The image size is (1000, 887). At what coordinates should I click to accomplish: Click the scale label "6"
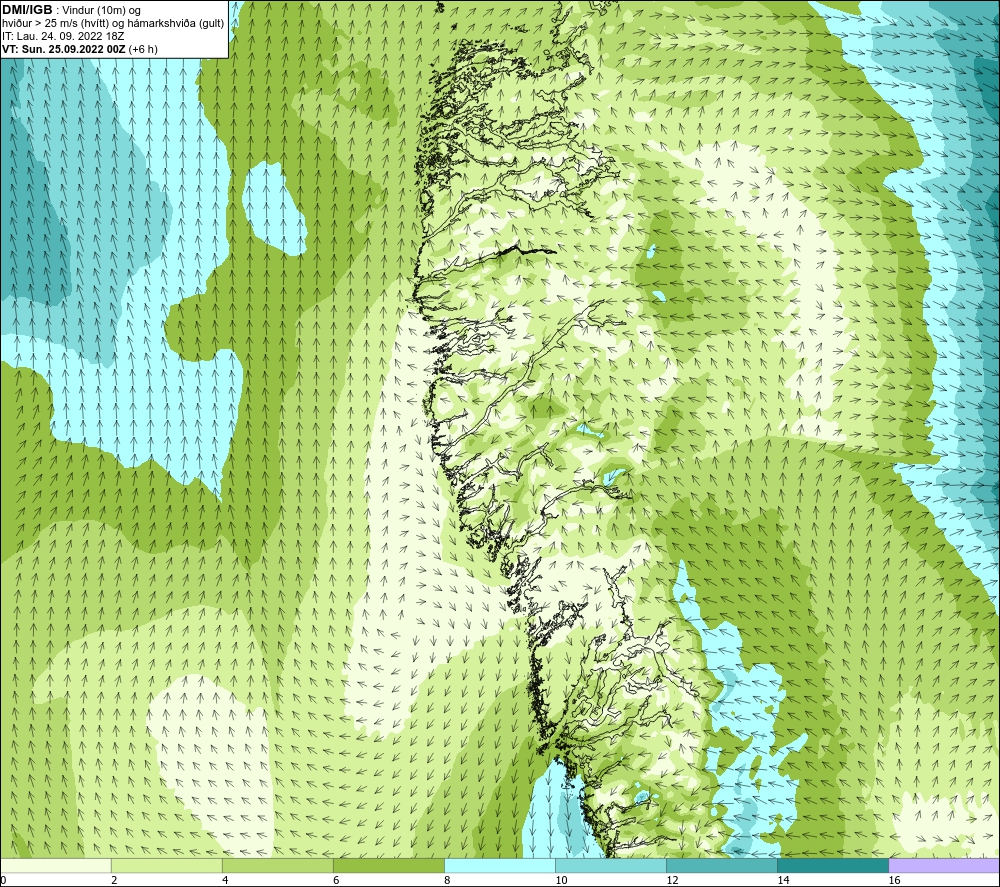[335, 880]
